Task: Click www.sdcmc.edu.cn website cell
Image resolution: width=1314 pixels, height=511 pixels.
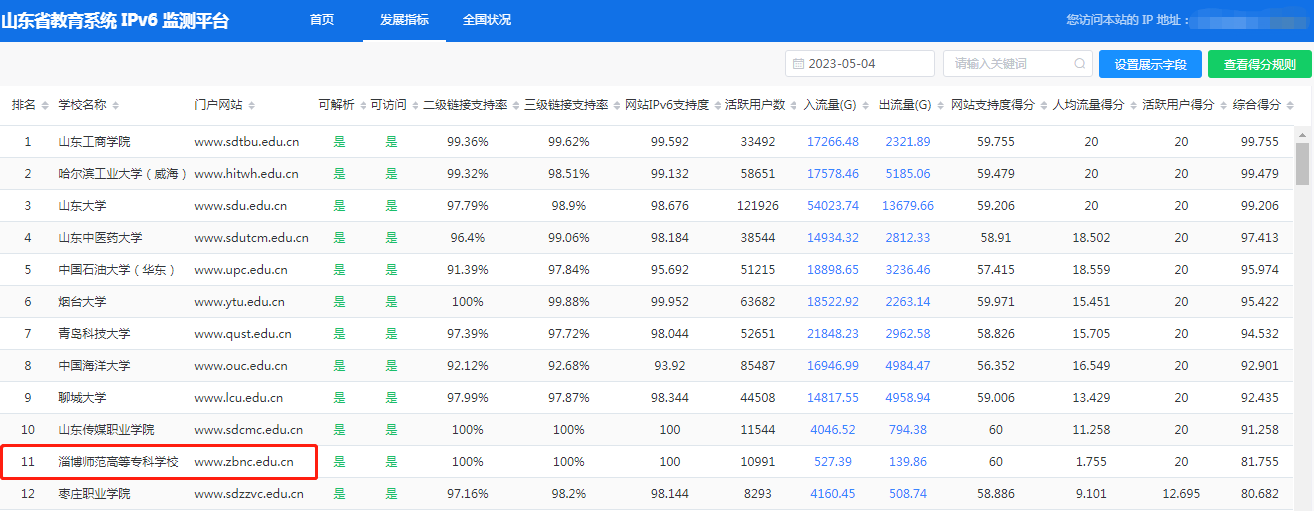Action: (248, 430)
